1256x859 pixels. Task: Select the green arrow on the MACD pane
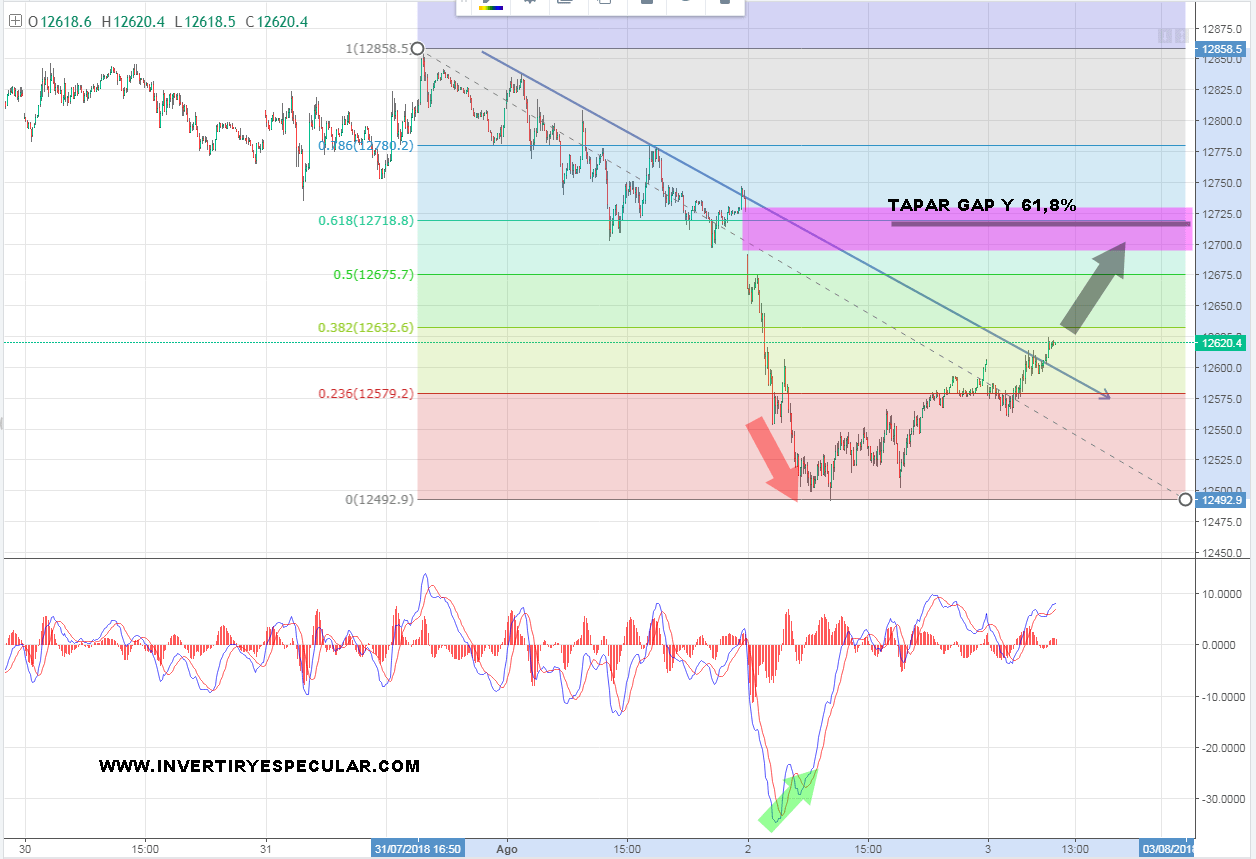(x=788, y=799)
